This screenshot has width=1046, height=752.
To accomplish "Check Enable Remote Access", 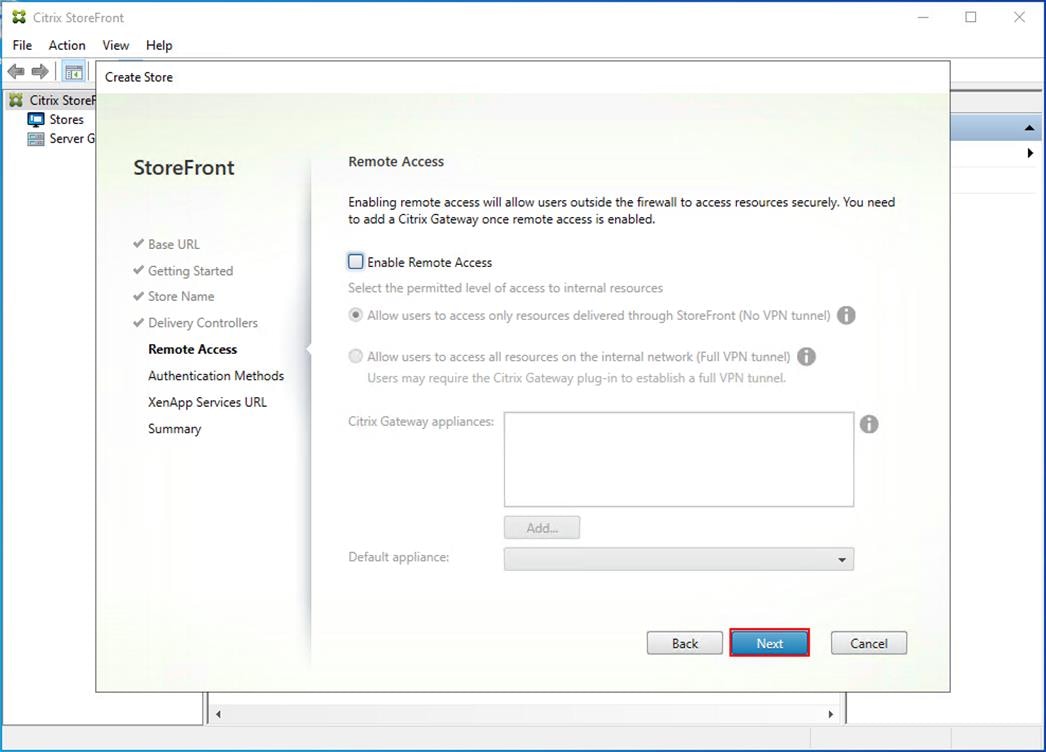I will 356,262.
